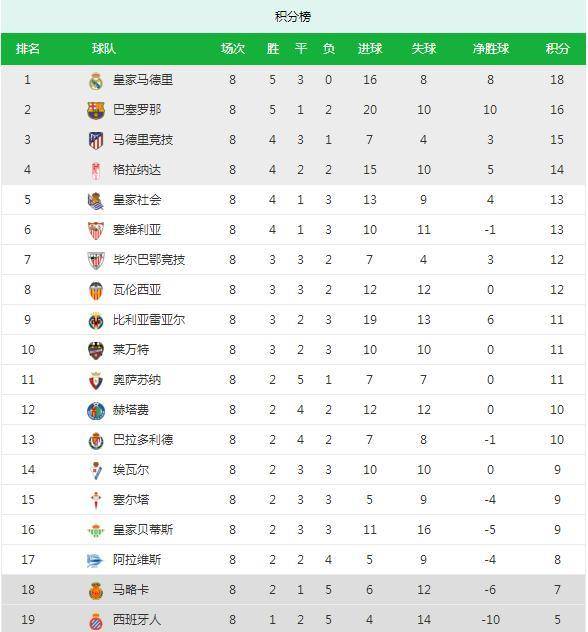This screenshot has height=632, width=588.
Task: Open the Real Sociedad badge
Action: pos(96,201)
